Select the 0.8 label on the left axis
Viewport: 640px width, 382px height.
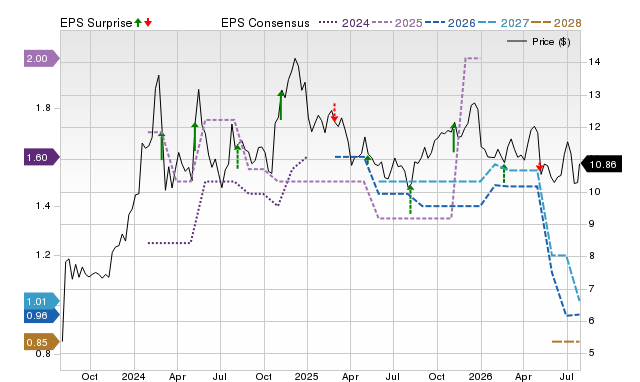(x=43, y=353)
